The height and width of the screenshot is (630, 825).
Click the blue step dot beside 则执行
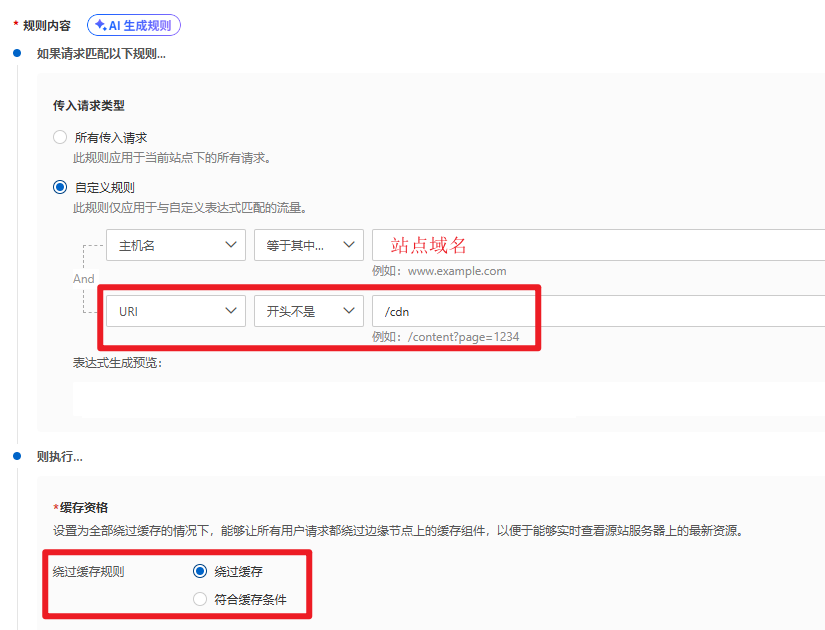click(x=17, y=457)
